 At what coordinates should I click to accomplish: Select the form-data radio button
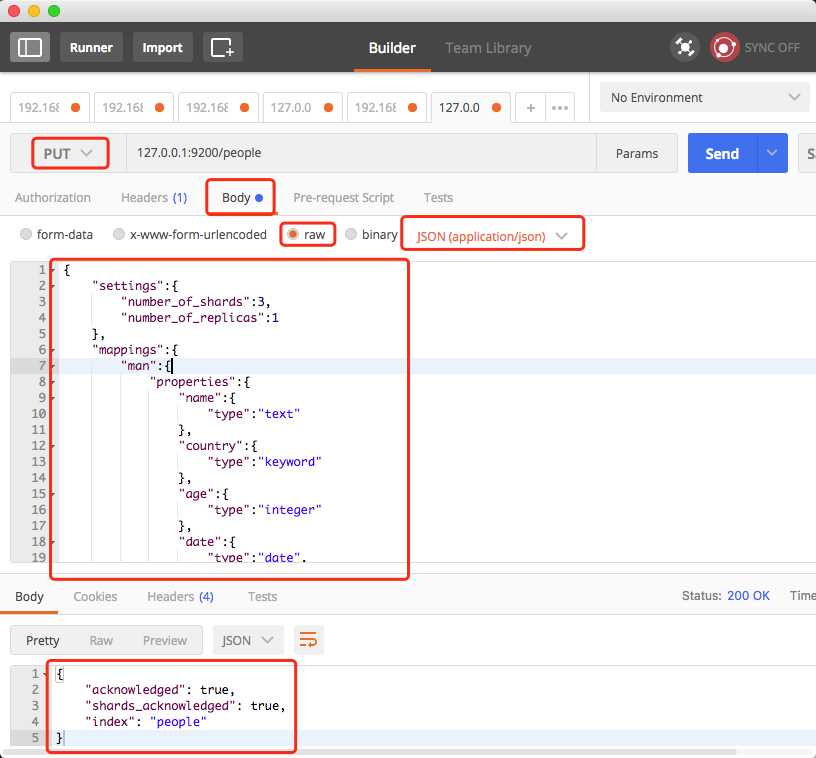(26, 234)
